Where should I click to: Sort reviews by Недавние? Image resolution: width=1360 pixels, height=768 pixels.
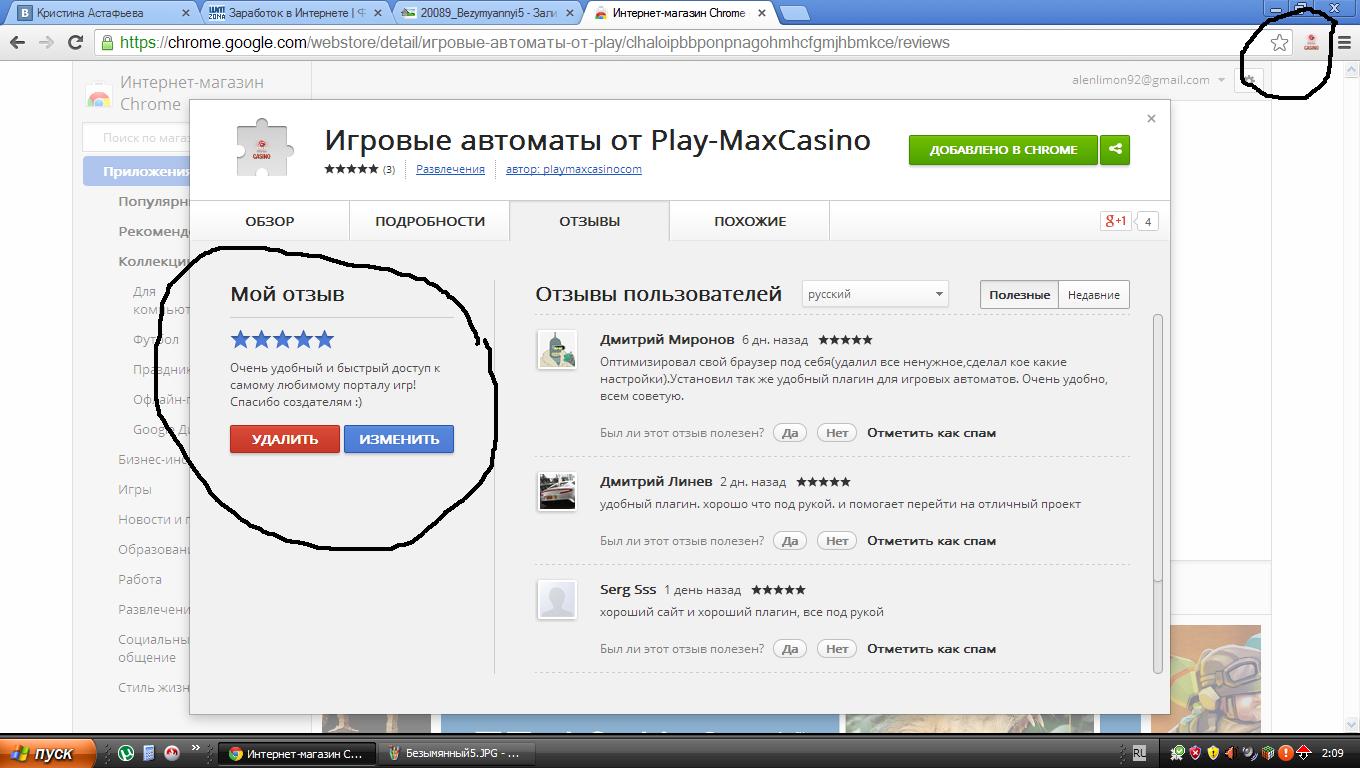pyautogui.click(x=1093, y=294)
